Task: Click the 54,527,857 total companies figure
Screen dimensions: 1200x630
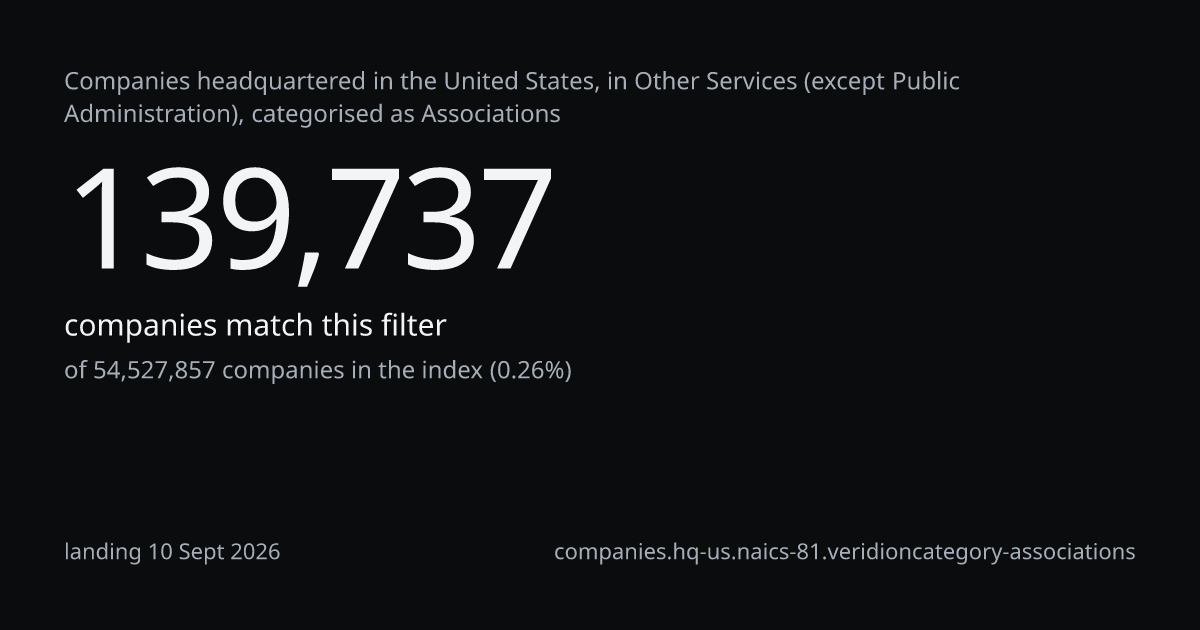Action: click(154, 371)
